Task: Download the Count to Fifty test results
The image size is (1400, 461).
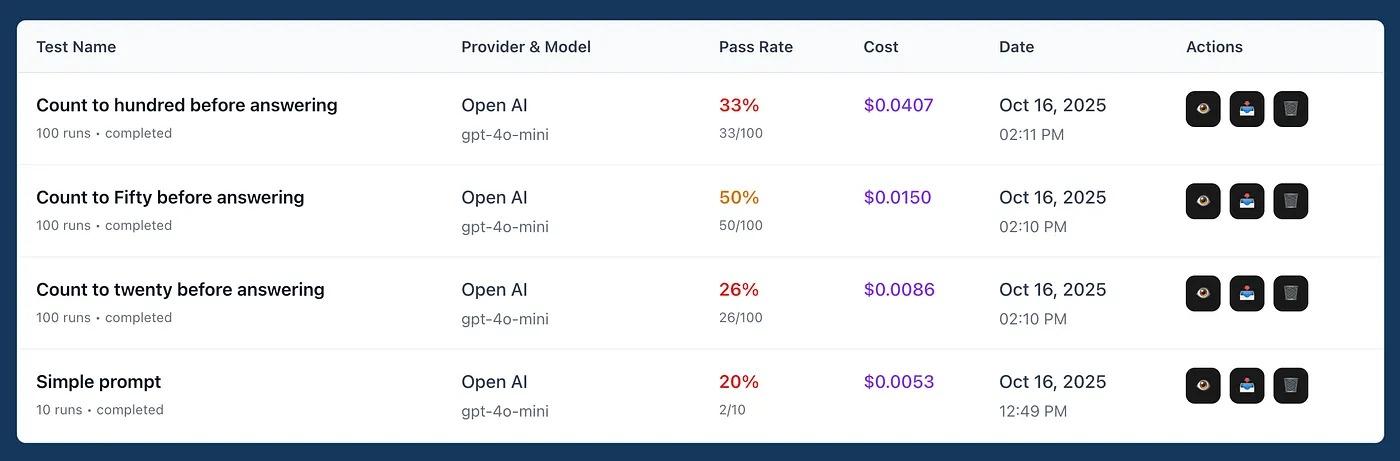Action: 1247,201
